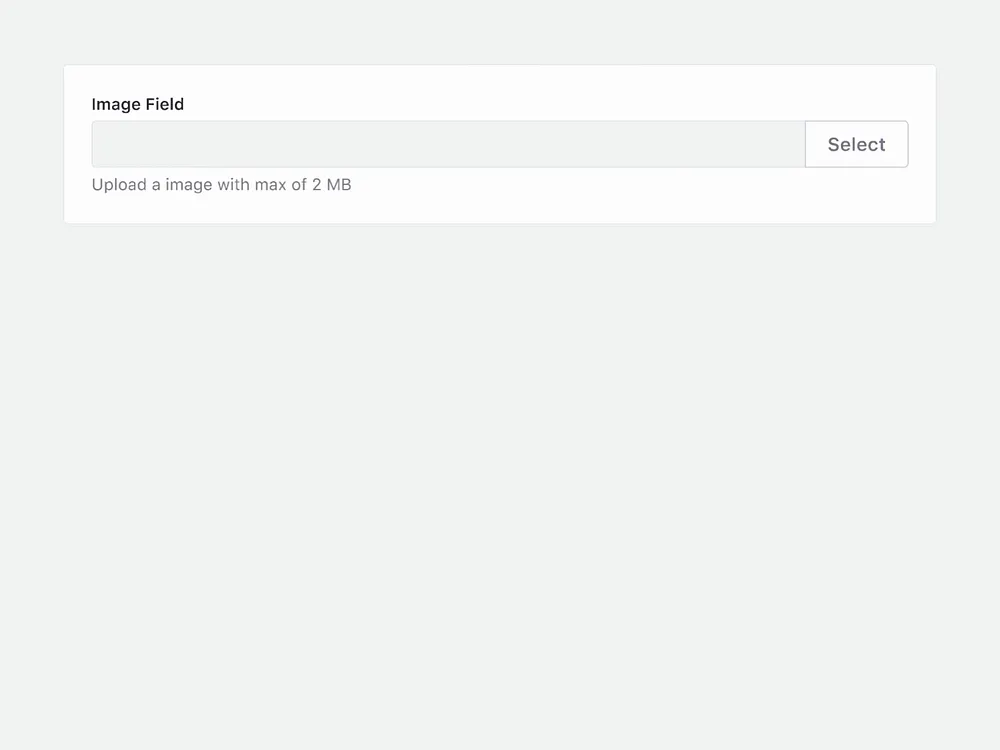Click the upload size hint message

pos(221,185)
